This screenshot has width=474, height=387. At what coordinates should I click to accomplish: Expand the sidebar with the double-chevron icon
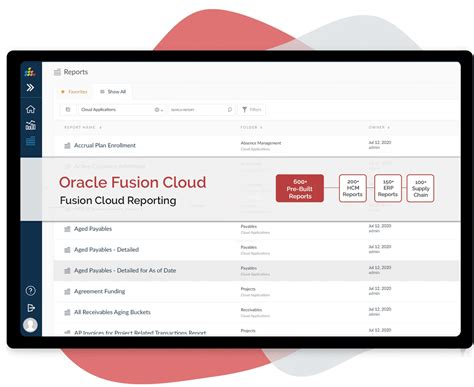coord(30,88)
